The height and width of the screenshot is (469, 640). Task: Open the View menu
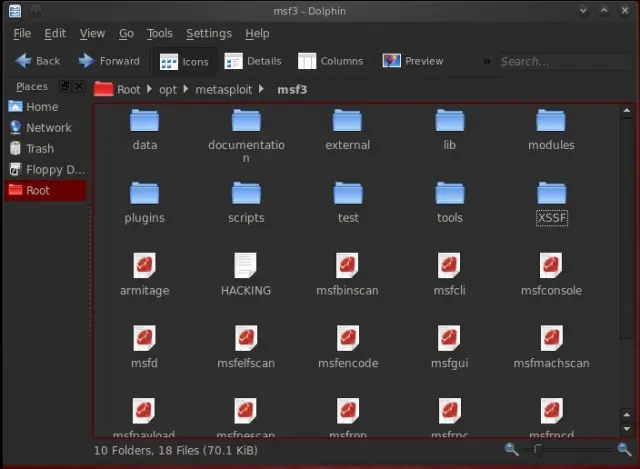(92, 33)
